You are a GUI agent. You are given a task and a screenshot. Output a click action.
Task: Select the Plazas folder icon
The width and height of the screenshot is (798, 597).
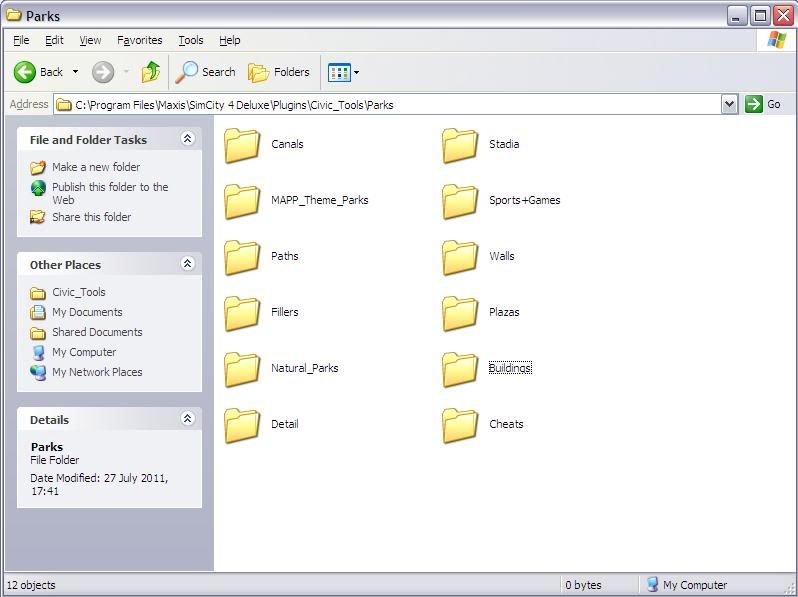point(460,314)
